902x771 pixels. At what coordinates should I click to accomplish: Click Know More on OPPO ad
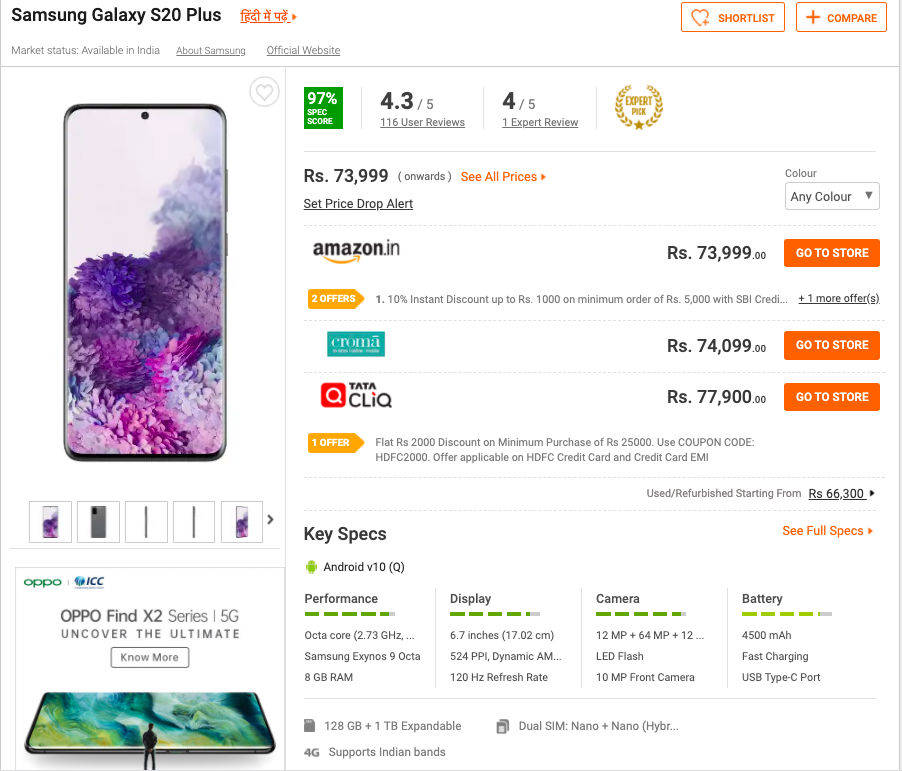pos(150,658)
